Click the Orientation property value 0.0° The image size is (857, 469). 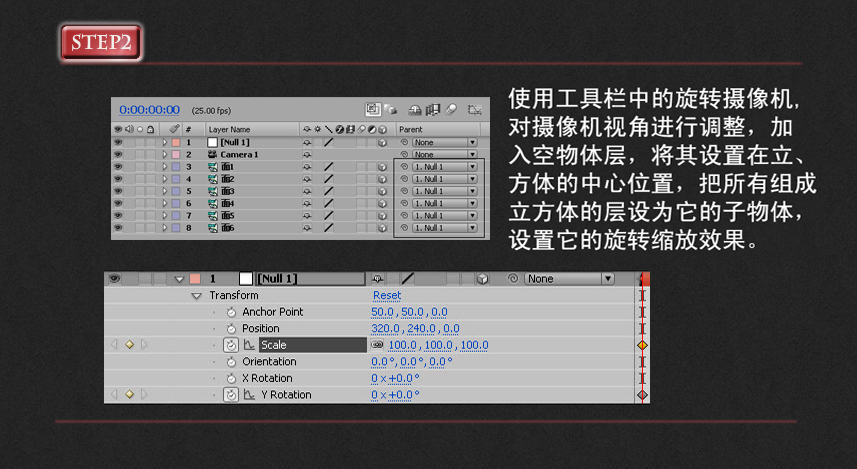(x=383, y=362)
